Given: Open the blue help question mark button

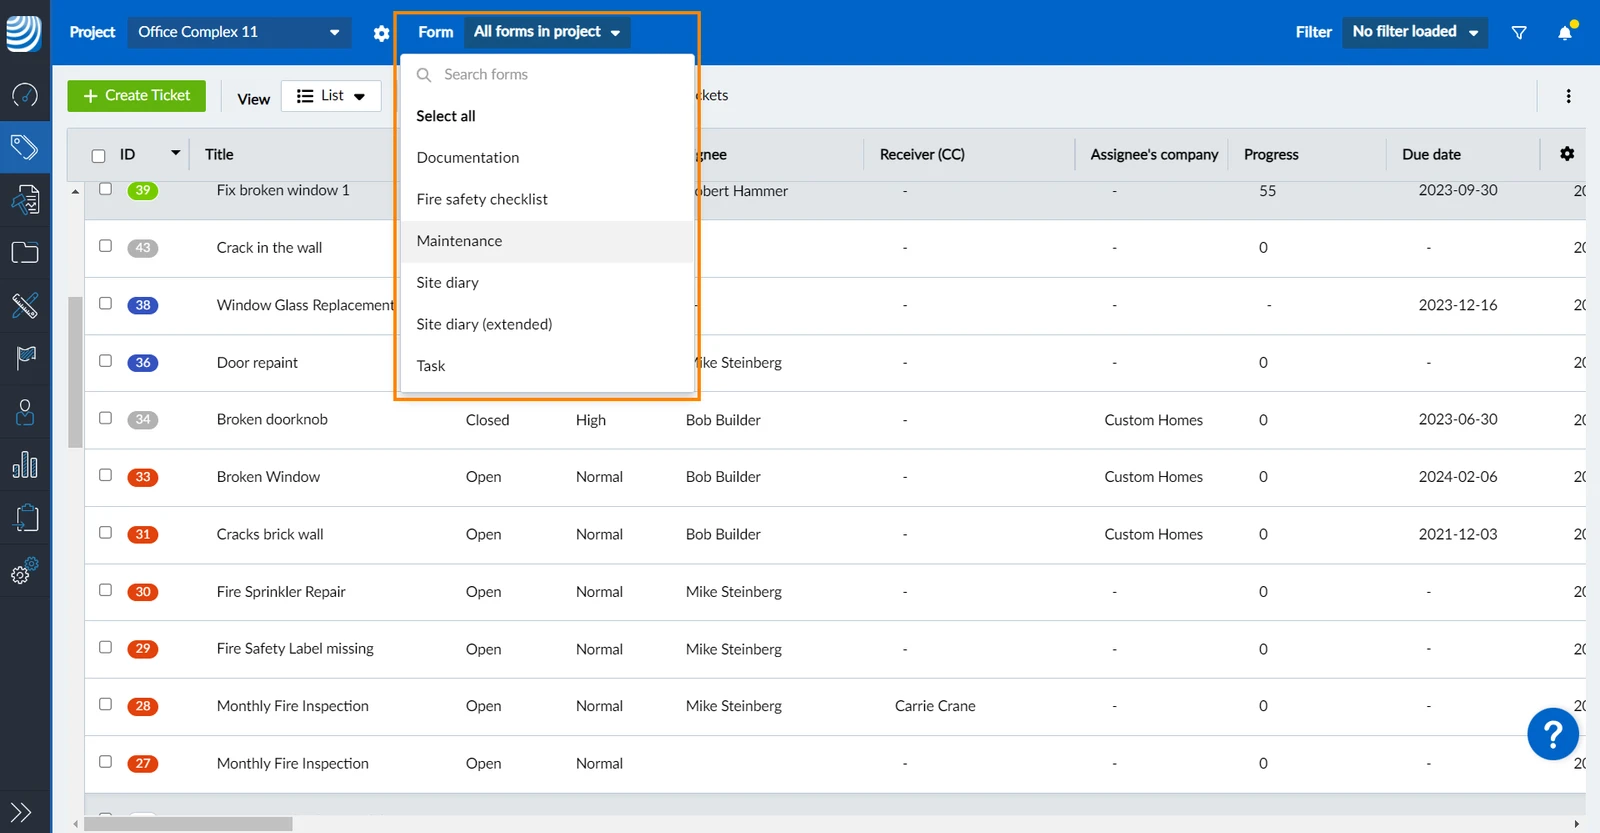Looking at the screenshot, I should 1553,734.
